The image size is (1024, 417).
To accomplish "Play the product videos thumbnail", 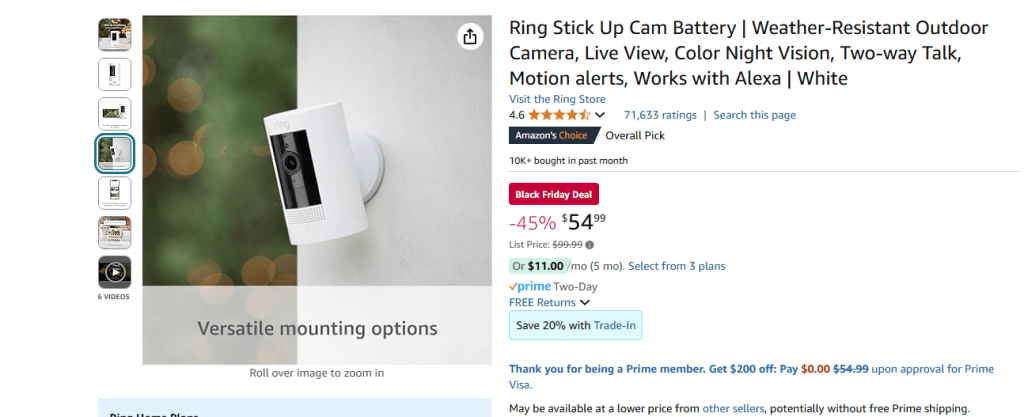I will [x=114, y=272].
